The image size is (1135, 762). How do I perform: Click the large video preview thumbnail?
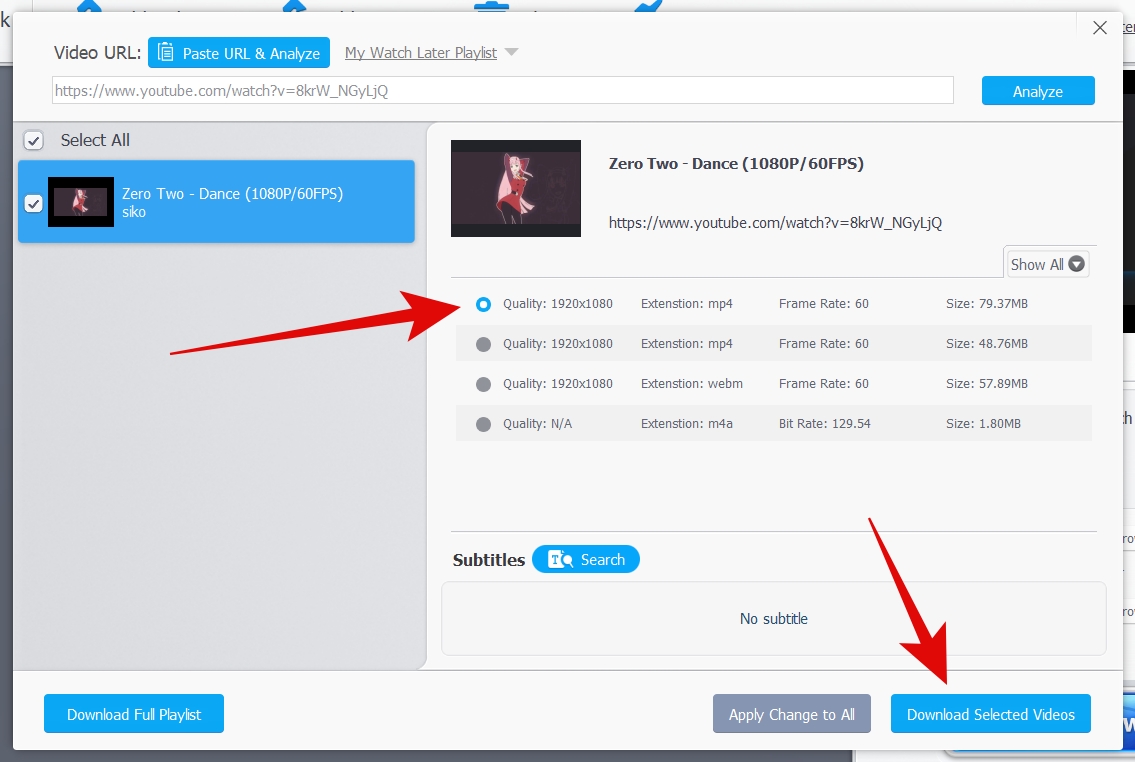pyautogui.click(x=516, y=188)
